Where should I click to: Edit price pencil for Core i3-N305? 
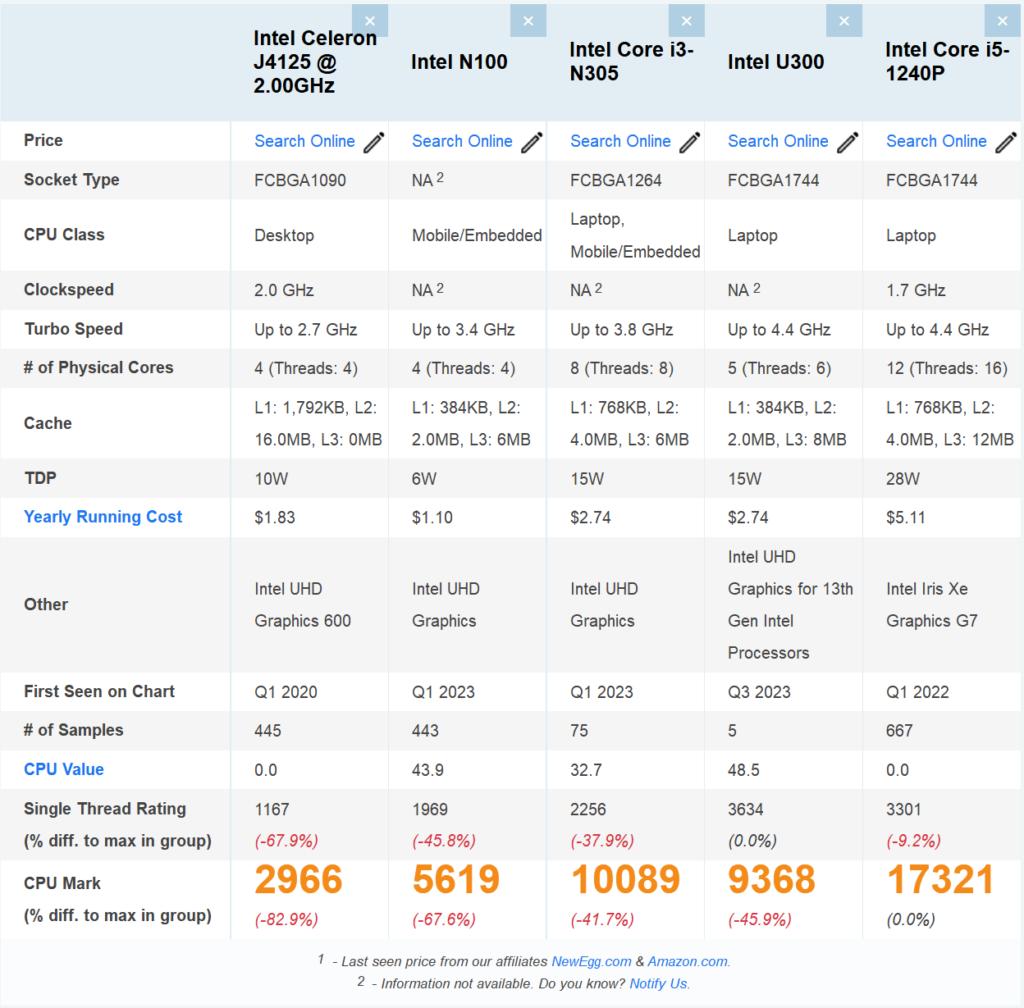(x=690, y=142)
